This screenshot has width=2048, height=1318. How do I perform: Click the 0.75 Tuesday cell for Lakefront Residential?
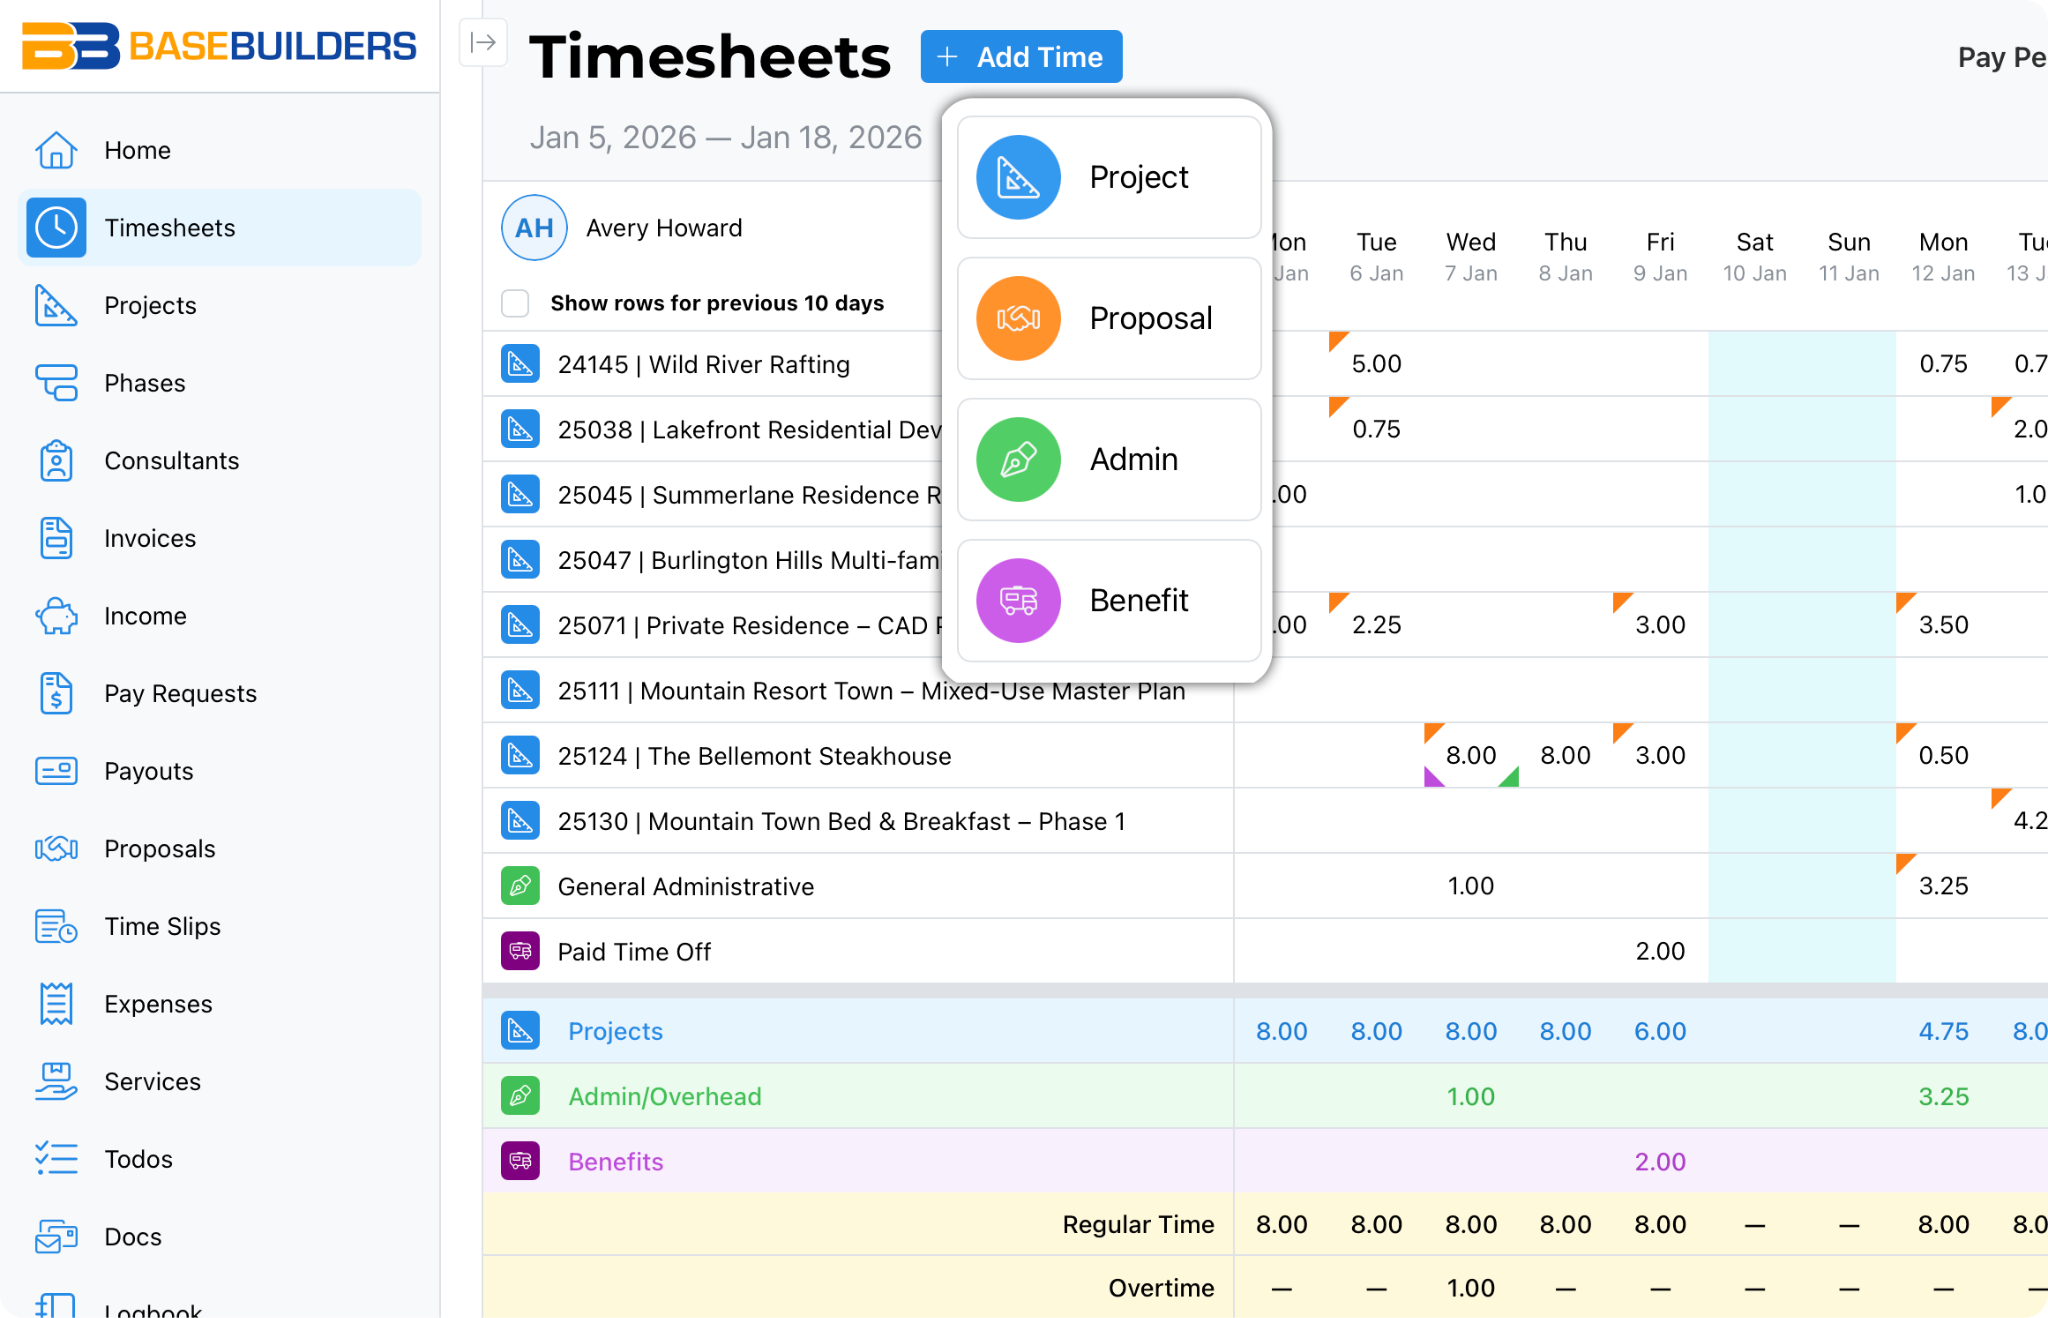(1376, 429)
